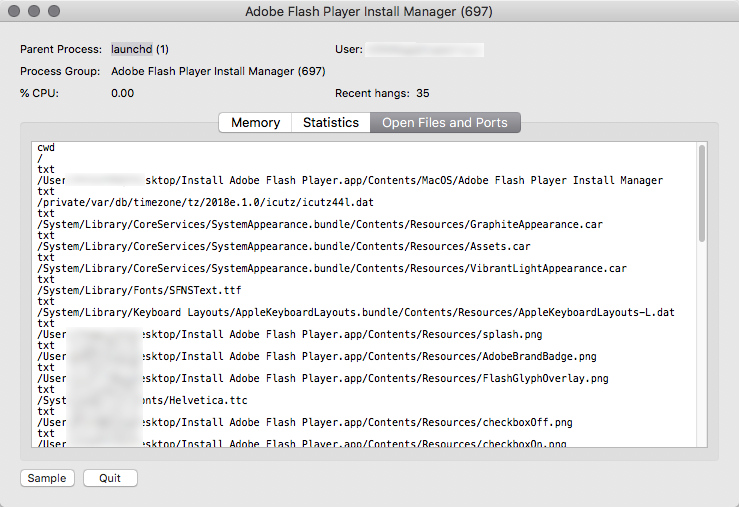Image resolution: width=739 pixels, height=507 pixels.
Task: Click the Process Group value link
Action: [218, 71]
